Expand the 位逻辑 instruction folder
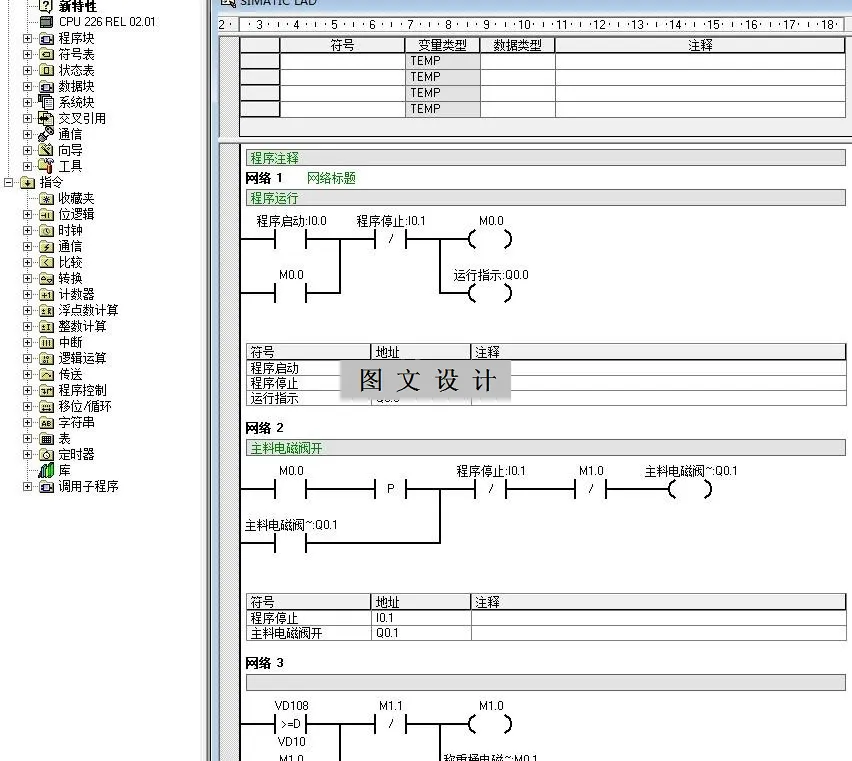Screen dimensions: 852x761 coord(28,215)
